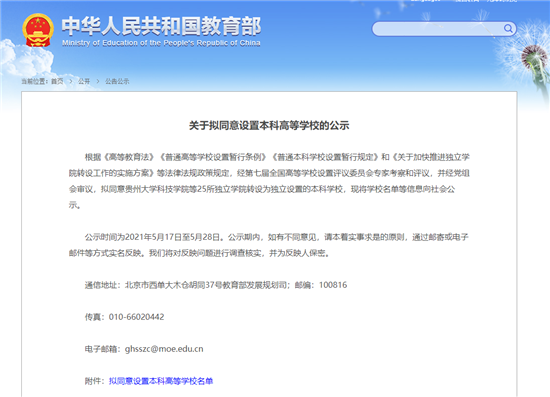This screenshot has height=397, width=550.
Task: Open the 公开 breadcrumb link
Action: click(x=84, y=81)
